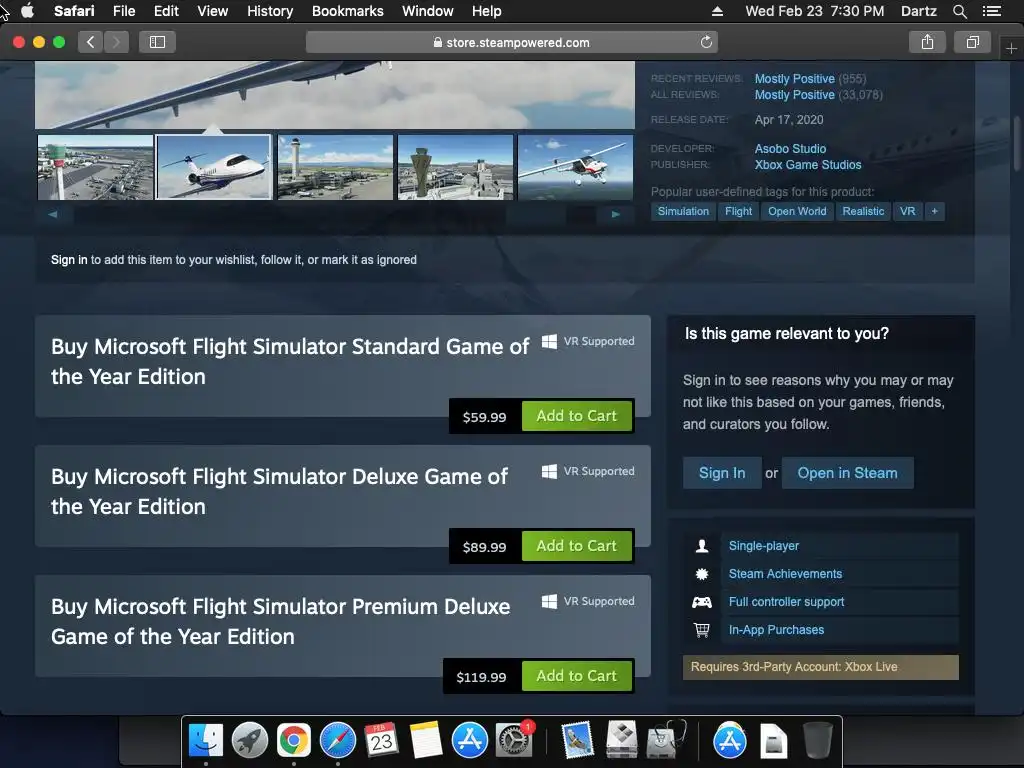Open Trash in the Dock
This screenshot has width=1024, height=768.
point(817,741)
